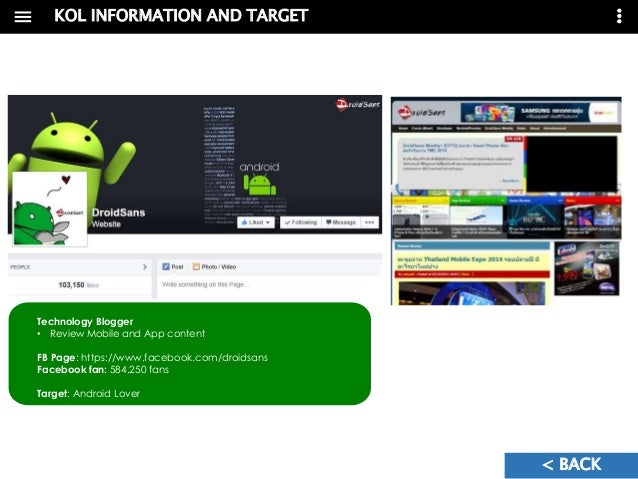Open the three-dot overflow menu
This screenshot has width=638, height=479.
tap(619, 16)
